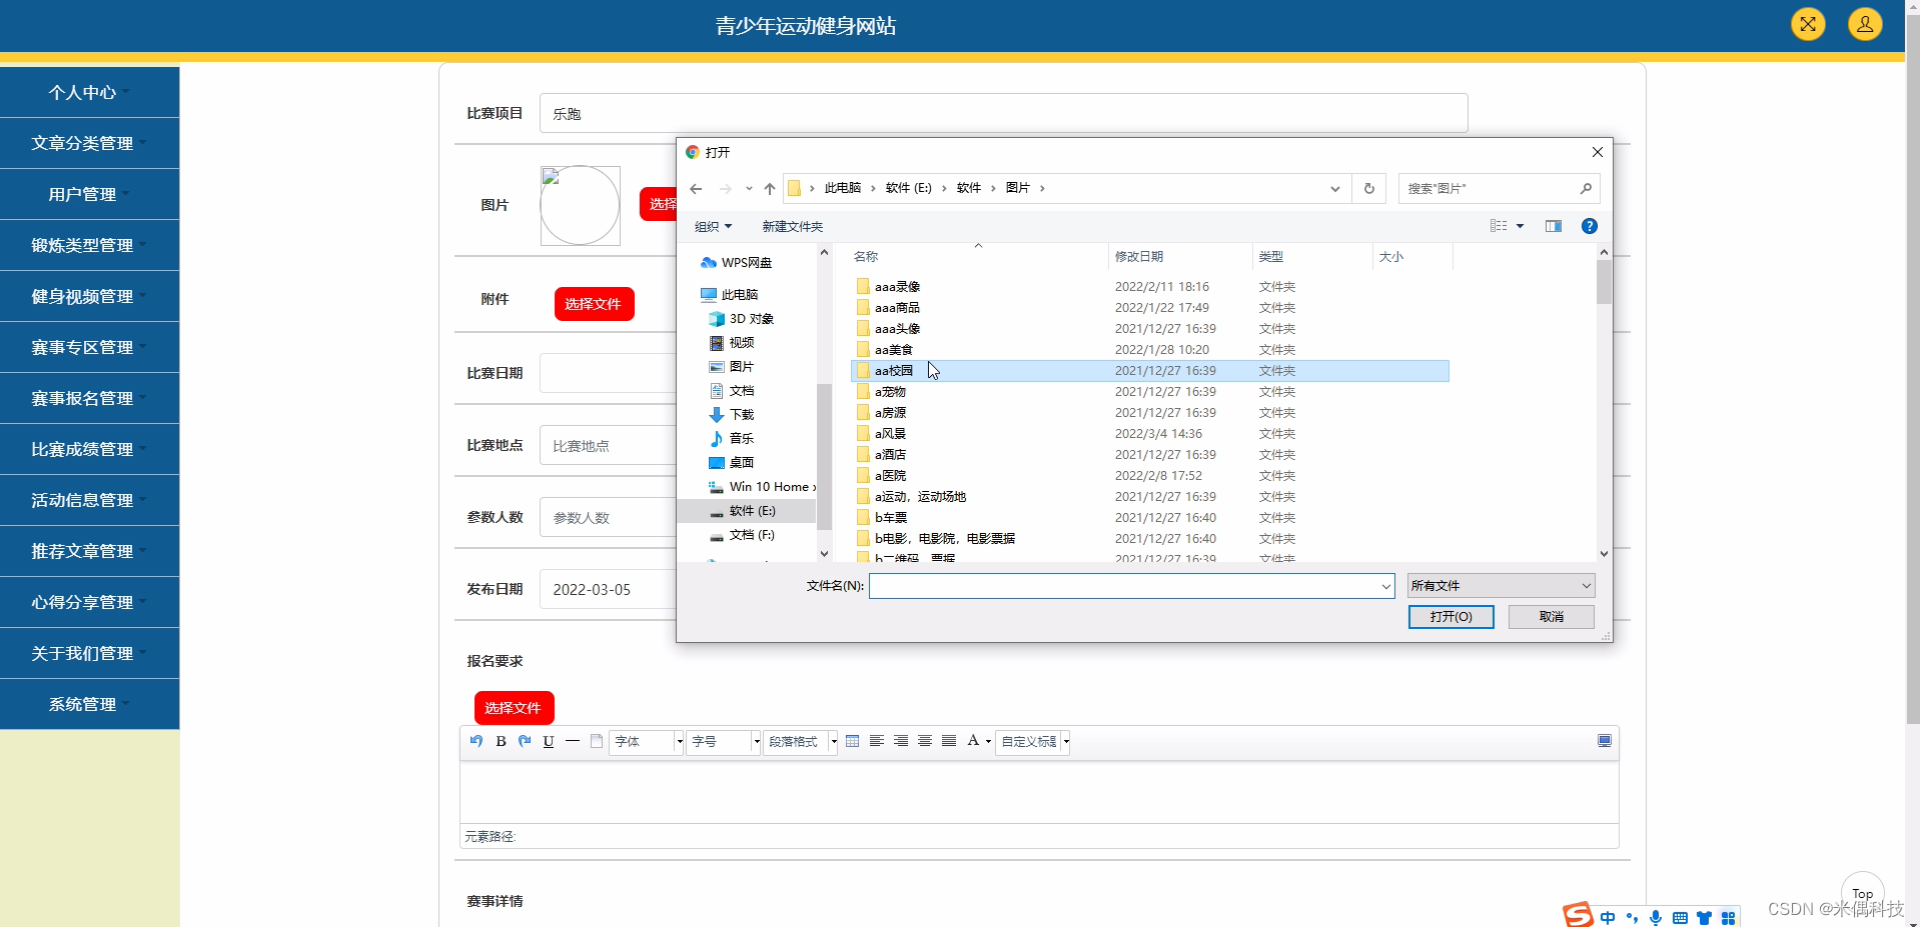Click the search magnifier in file dialog

tap(1586, 188)
